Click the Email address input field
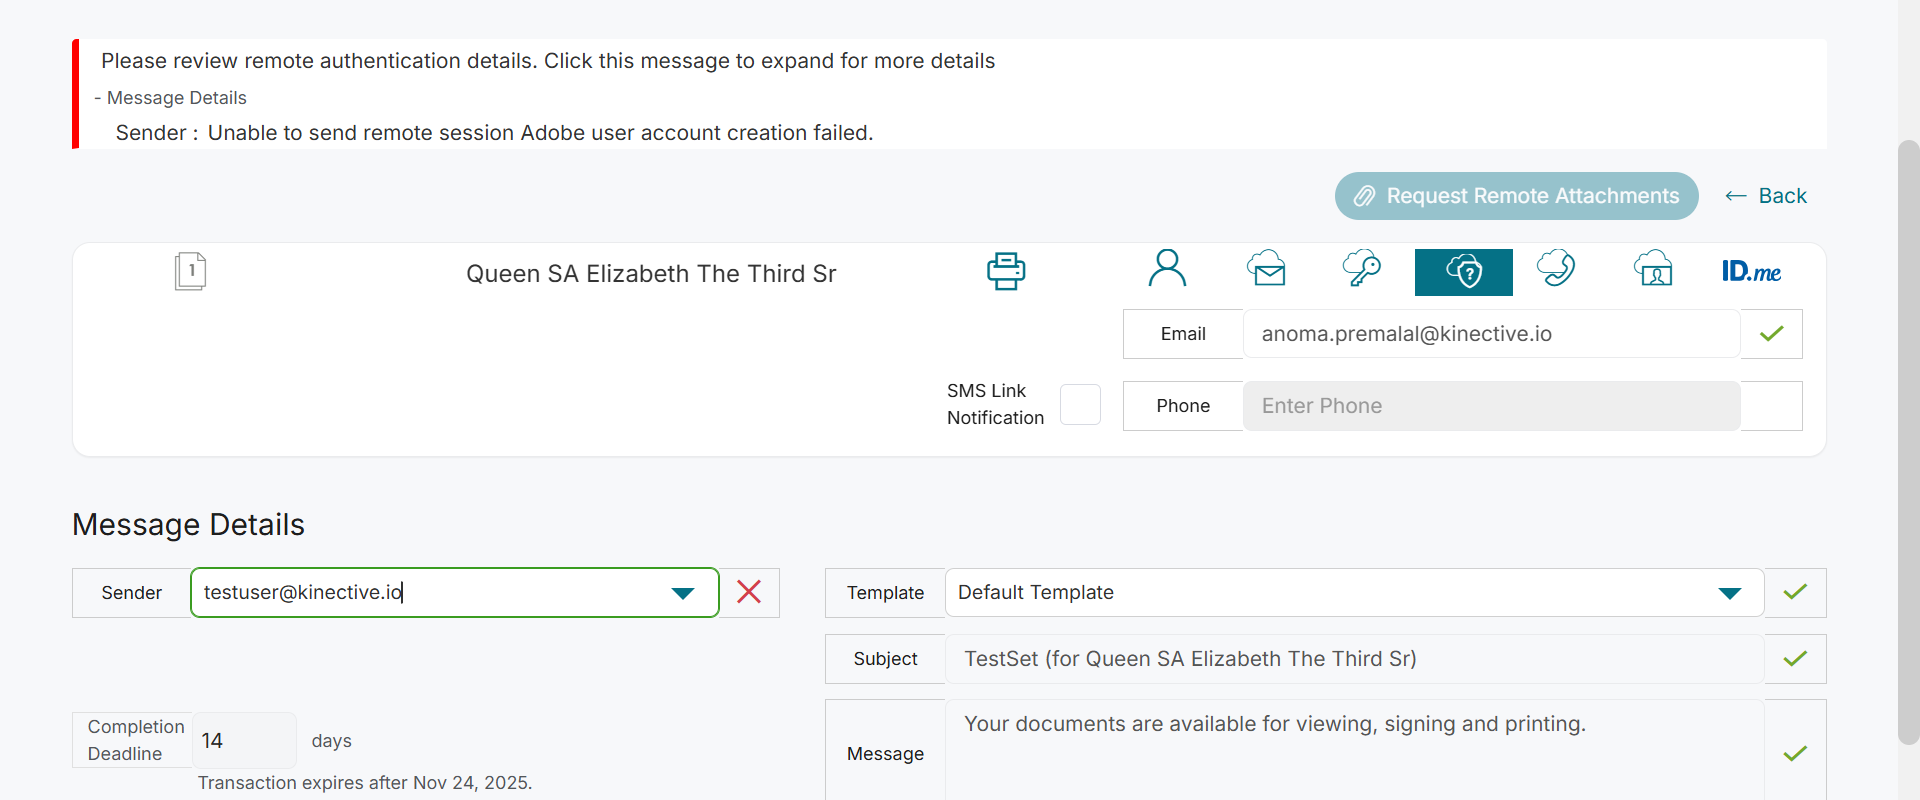This screenshot has width=1920, height=800. [1490, 334]
